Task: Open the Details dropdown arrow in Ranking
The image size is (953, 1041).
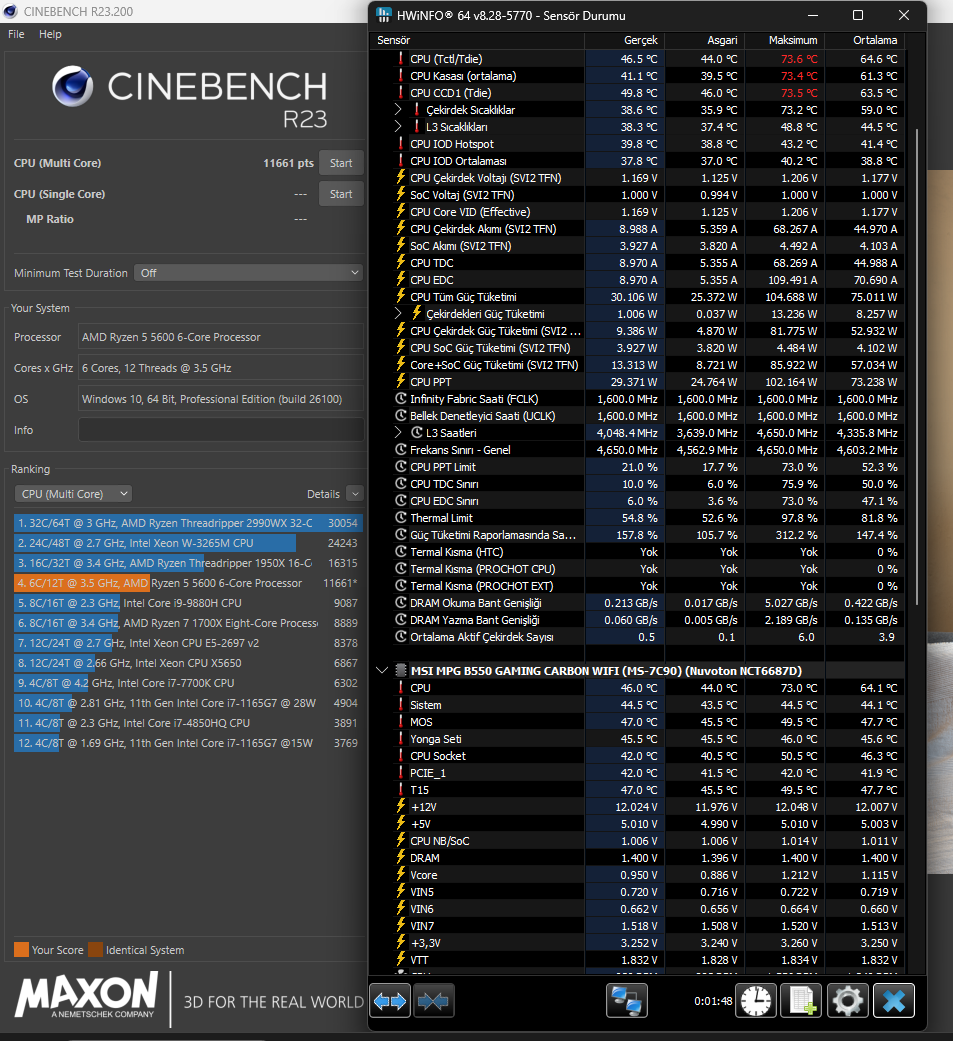Action: (355, 494)
